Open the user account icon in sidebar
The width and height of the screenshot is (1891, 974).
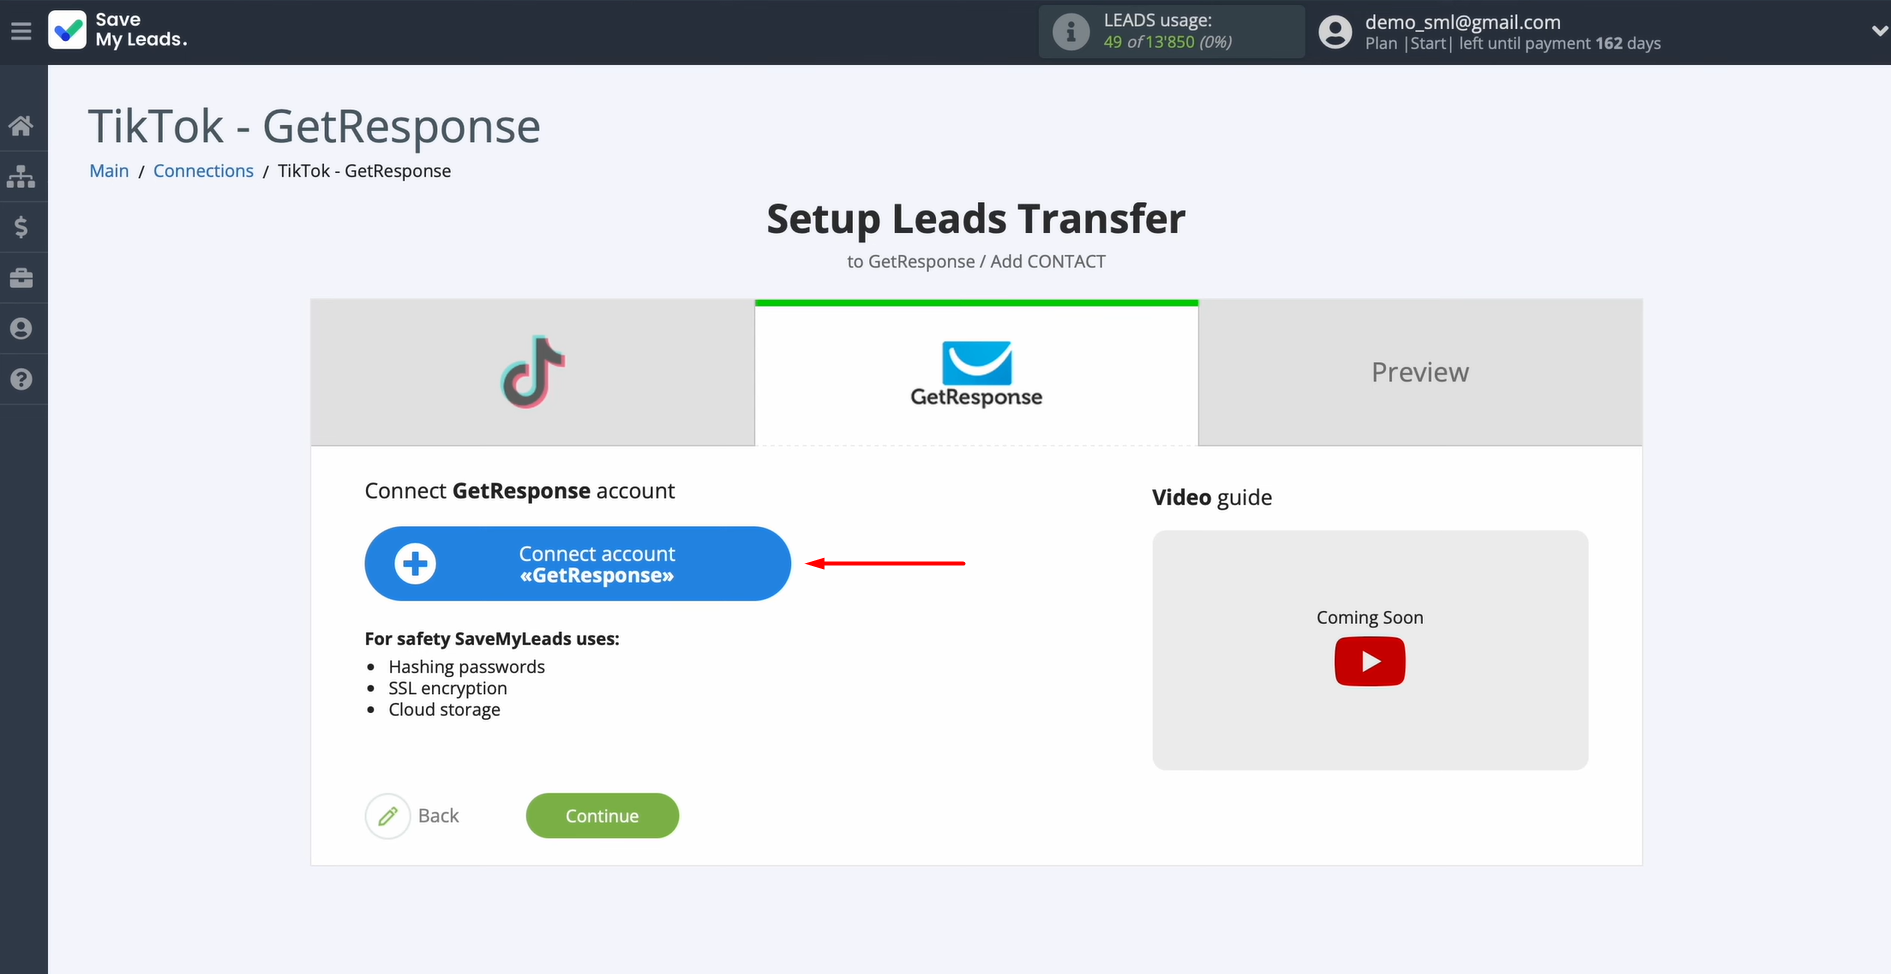[22, 329]
